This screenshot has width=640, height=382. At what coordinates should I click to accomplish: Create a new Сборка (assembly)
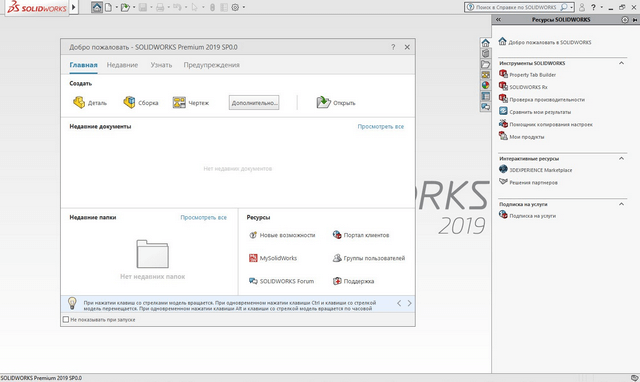(141, 102)
